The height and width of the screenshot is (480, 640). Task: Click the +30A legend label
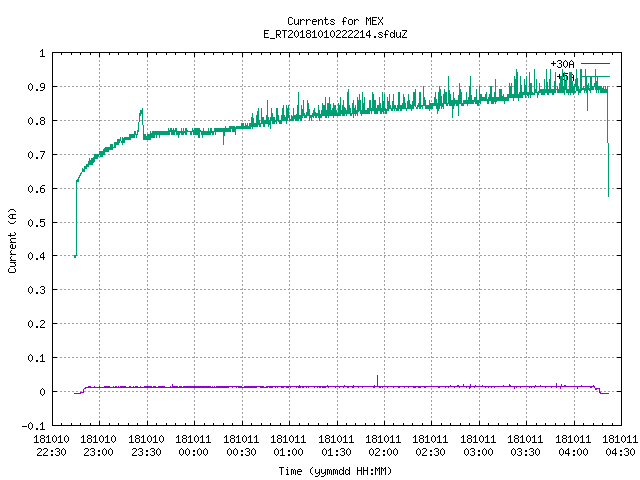click(562, 64)
